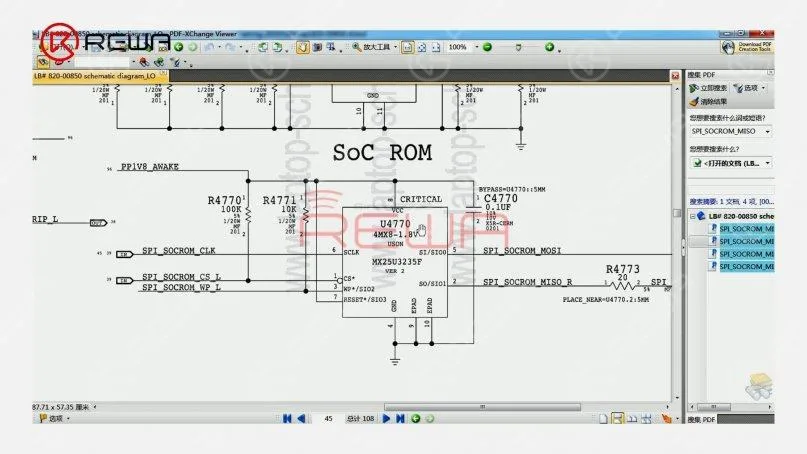807x454 pixels.
Task: Click the document horizontal scrollbar thumb
Action: 482,407
